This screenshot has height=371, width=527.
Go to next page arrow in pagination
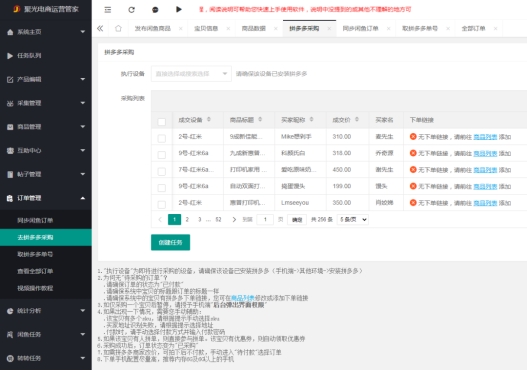click(x=234, y=220)
